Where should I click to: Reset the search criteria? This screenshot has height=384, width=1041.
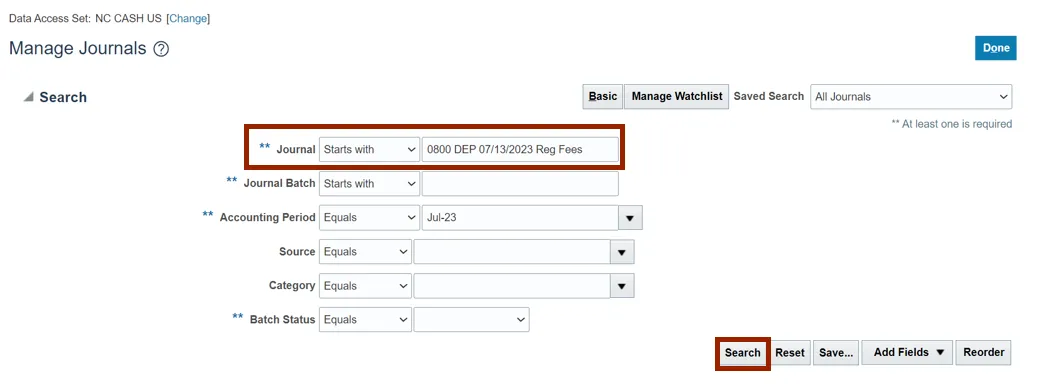(x=790, y=353)
